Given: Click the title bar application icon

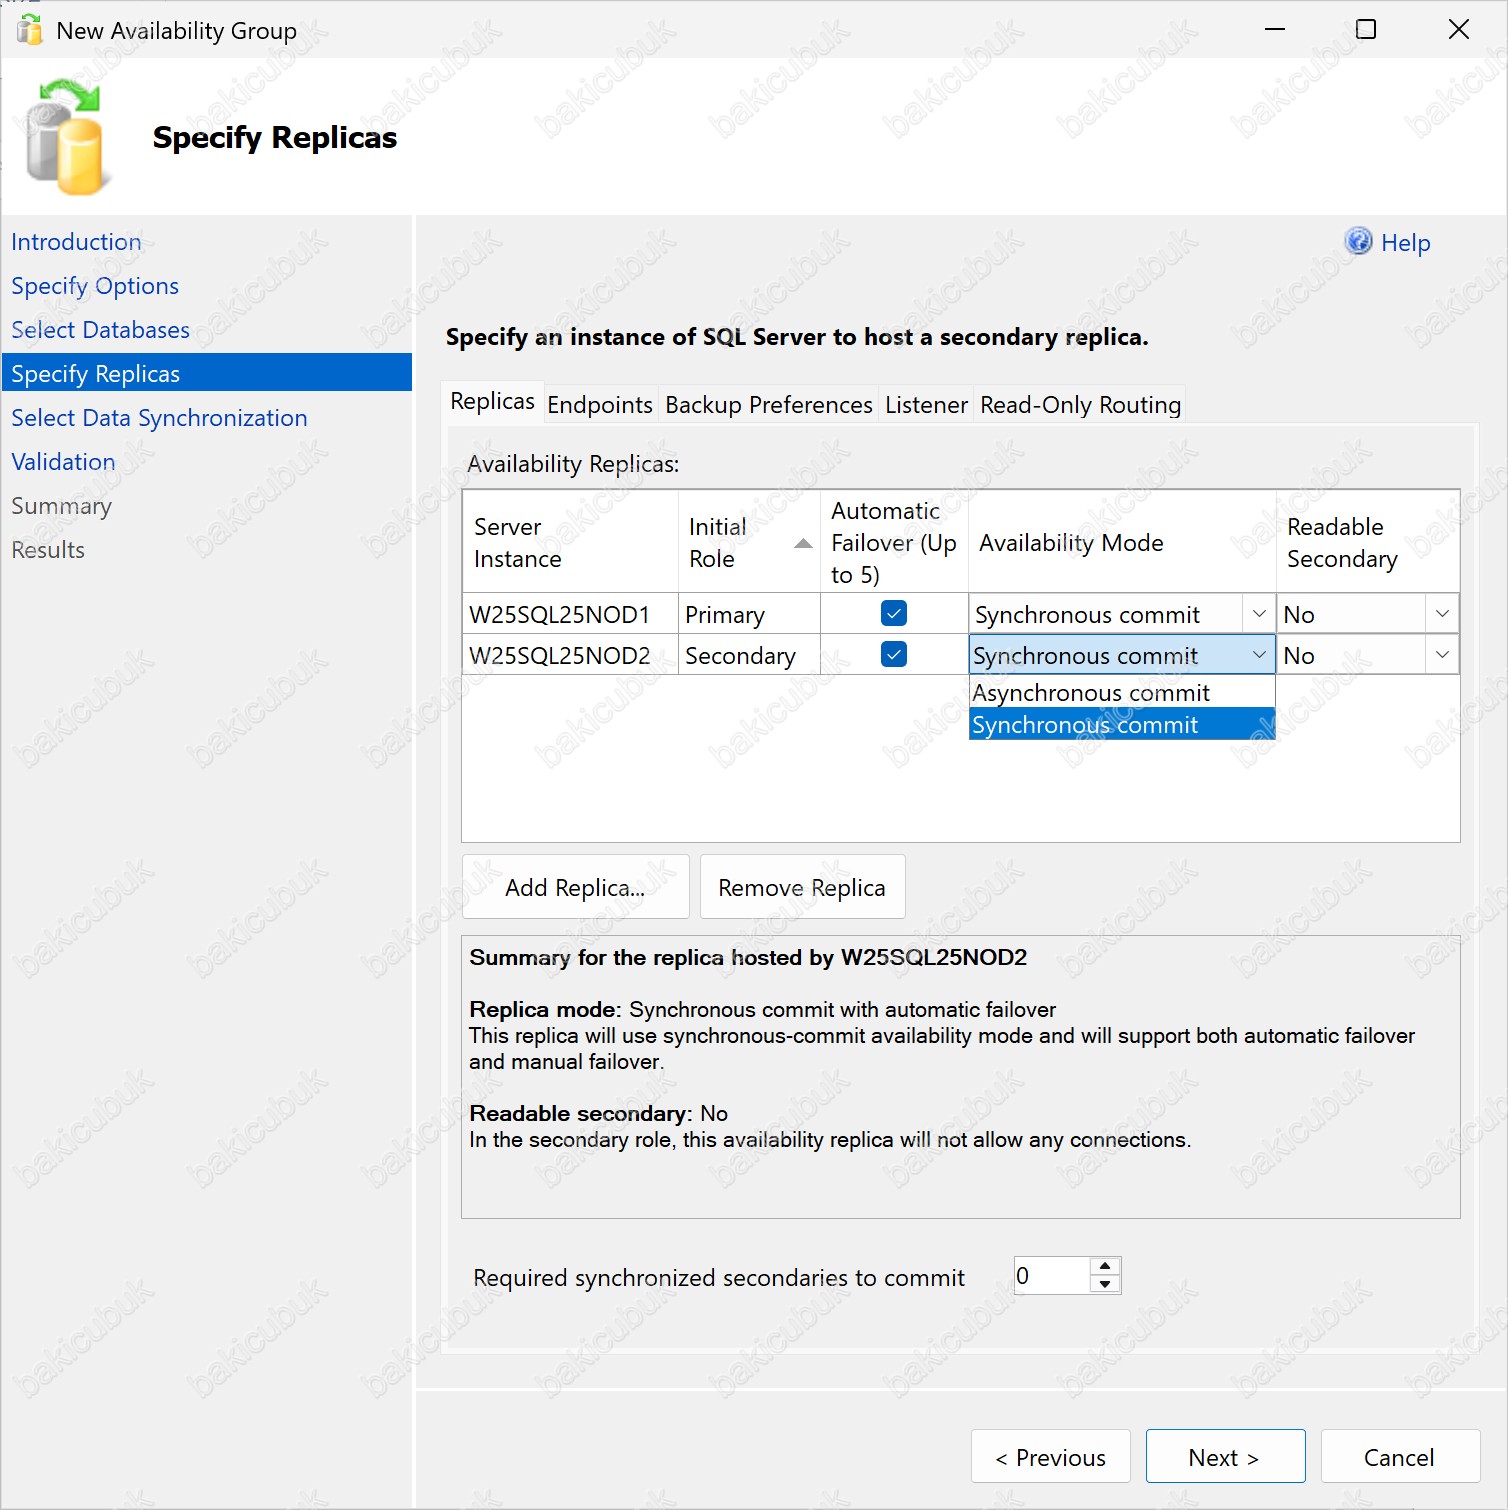Looking at the screenshot, I should (x=30, y=30).
